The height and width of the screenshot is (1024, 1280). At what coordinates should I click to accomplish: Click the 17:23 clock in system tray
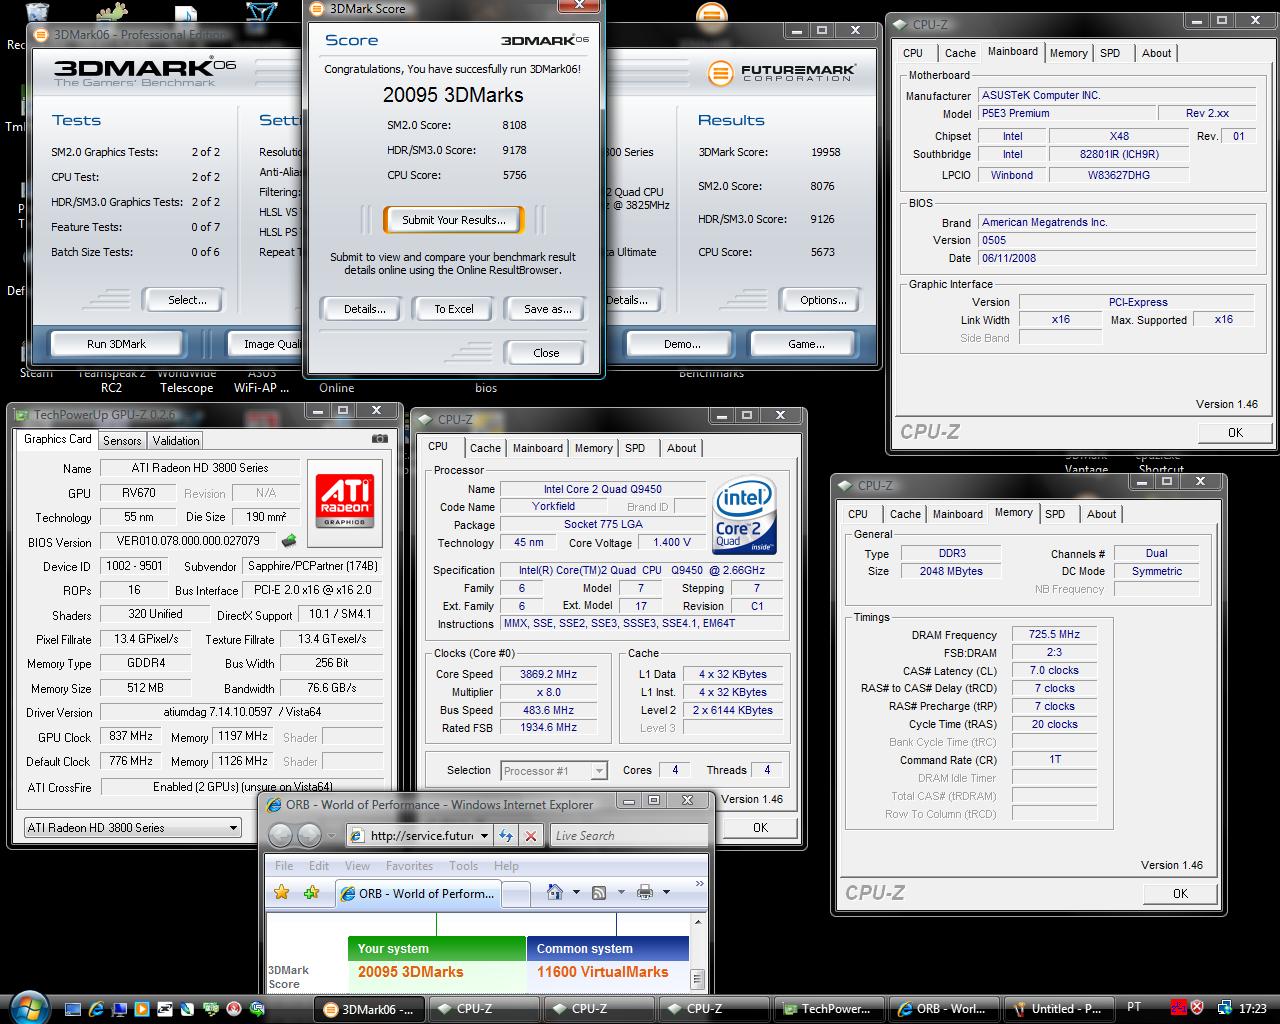pos(1252,1009)
